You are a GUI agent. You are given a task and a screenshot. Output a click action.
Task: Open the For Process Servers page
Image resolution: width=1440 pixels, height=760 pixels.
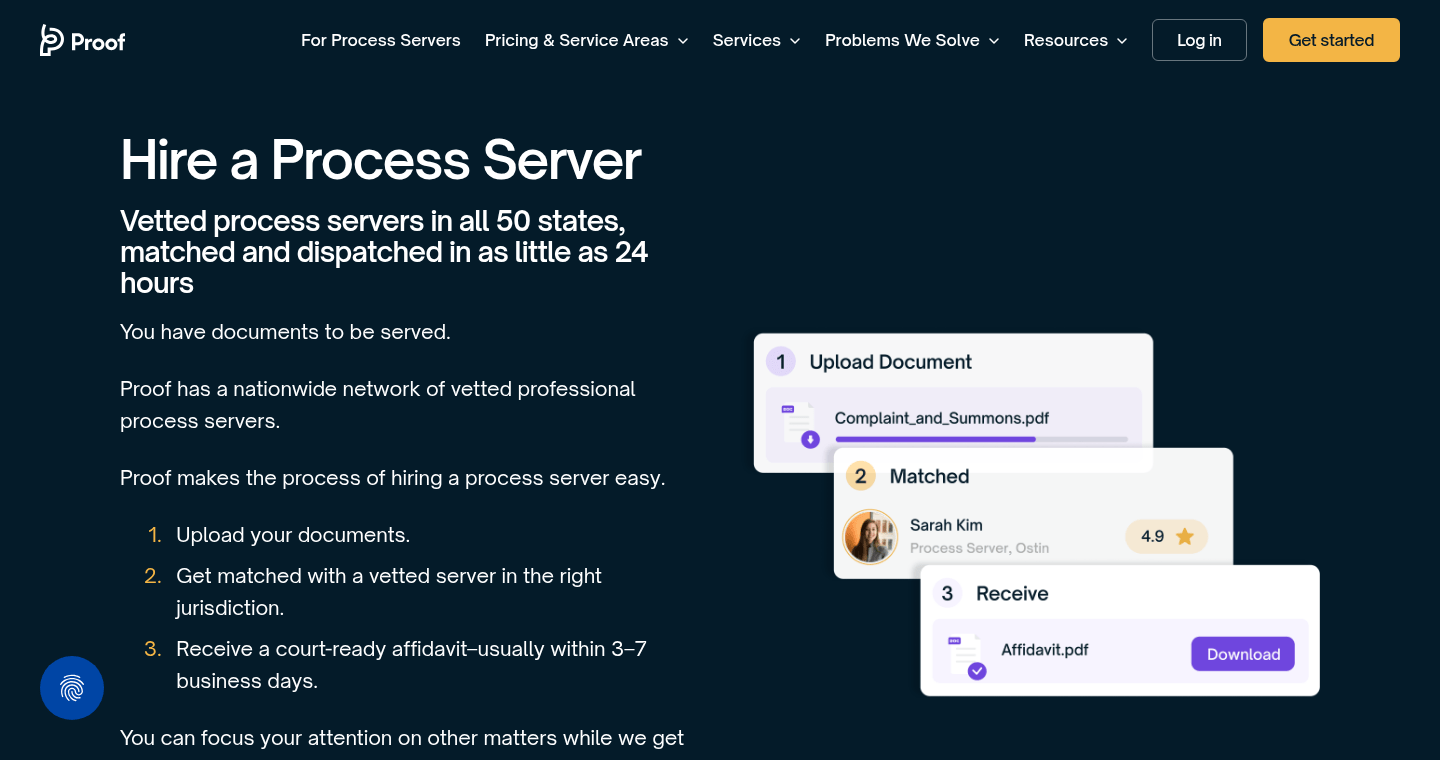(x=381, y=40)
